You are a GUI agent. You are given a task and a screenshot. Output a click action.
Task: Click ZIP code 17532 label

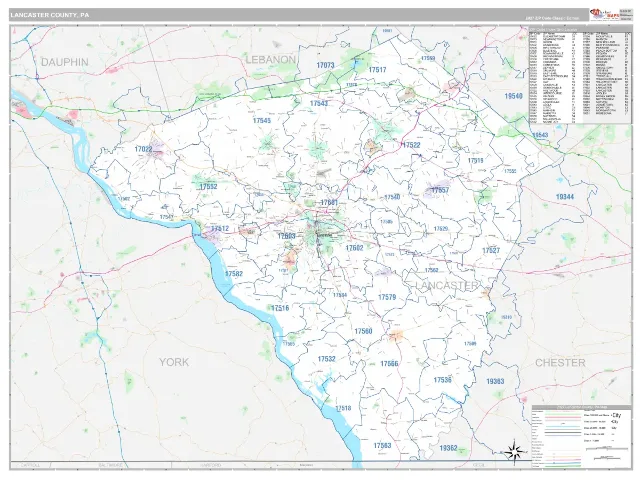click(327, 359)
